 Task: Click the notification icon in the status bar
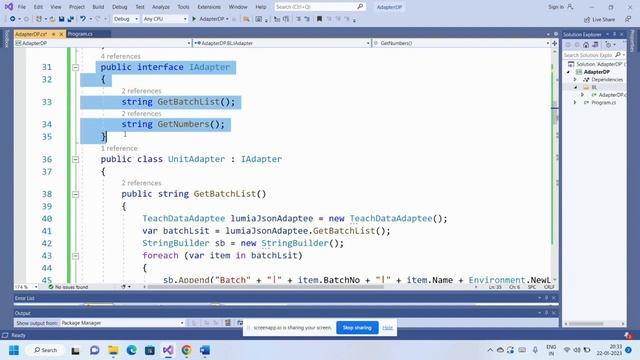[628, 336]
